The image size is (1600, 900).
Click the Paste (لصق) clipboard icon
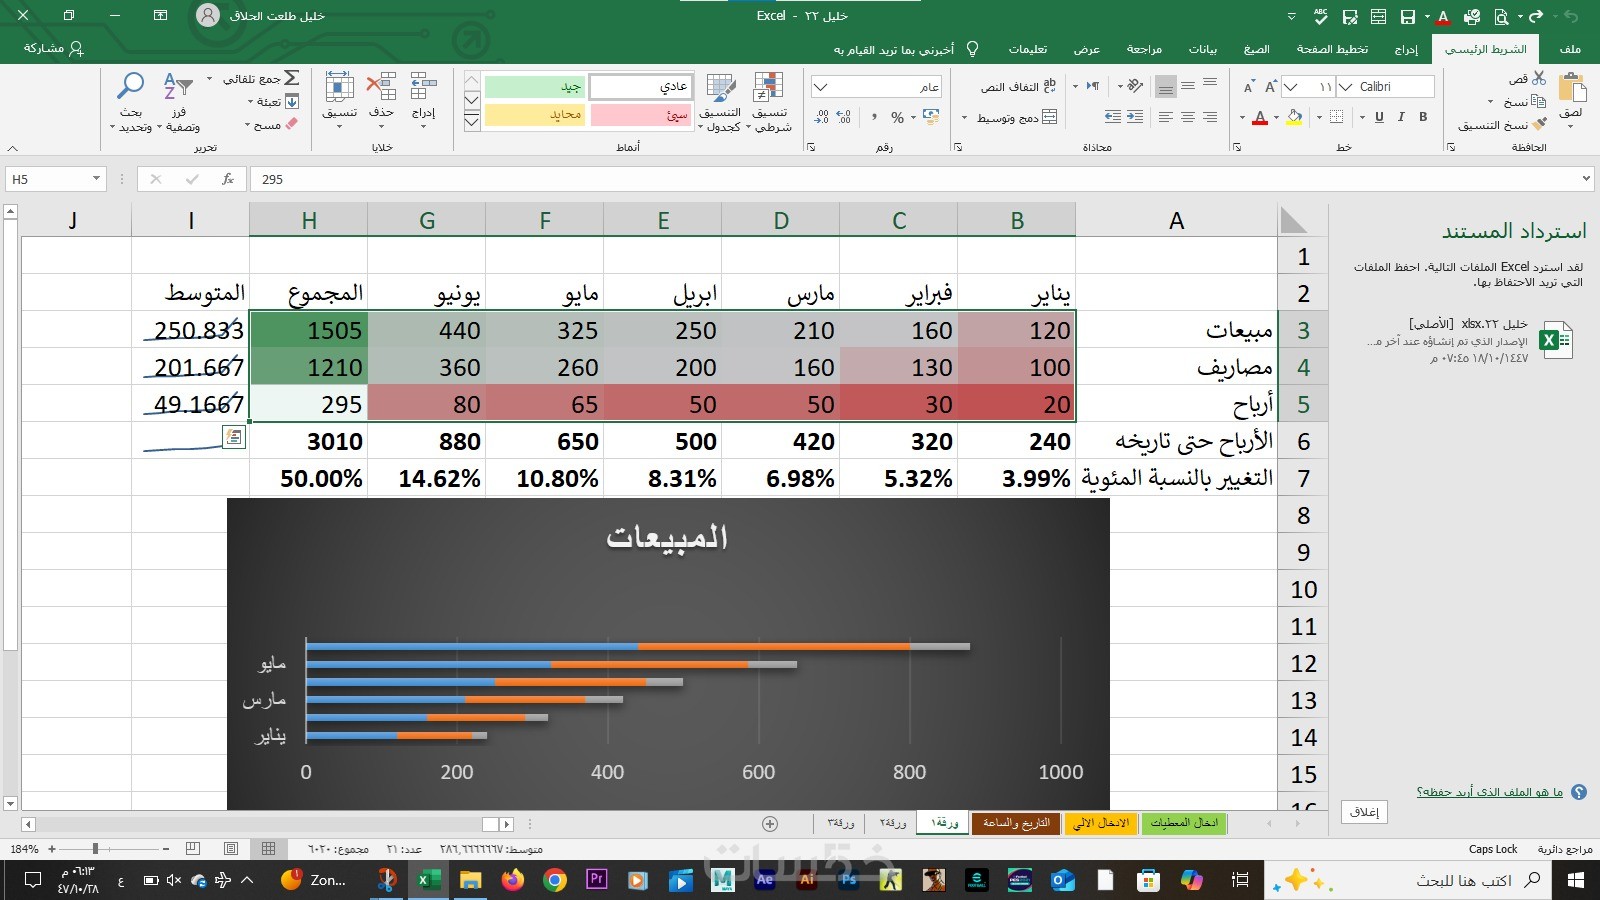point(1572,89)
